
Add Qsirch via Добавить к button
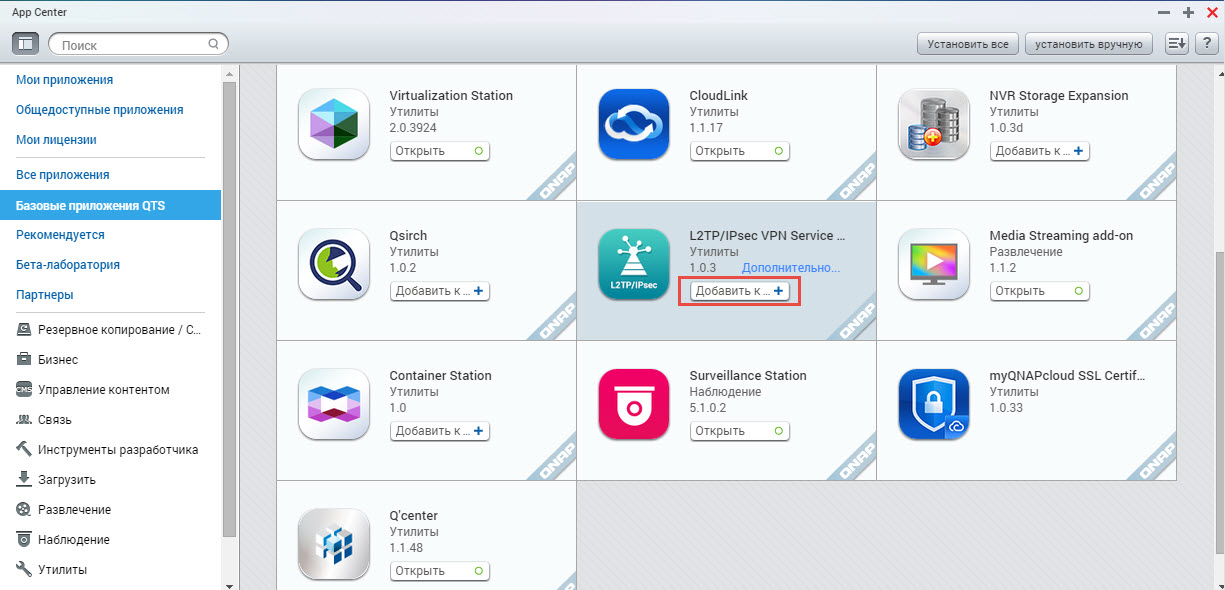(x=440, y=291)
